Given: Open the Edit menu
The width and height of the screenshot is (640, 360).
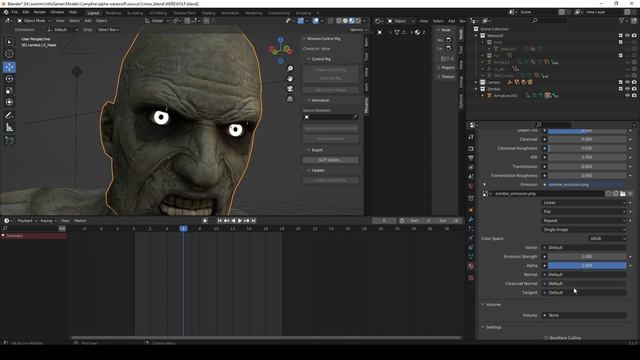Looking at the screenshot, I should [x=26, y=12].
